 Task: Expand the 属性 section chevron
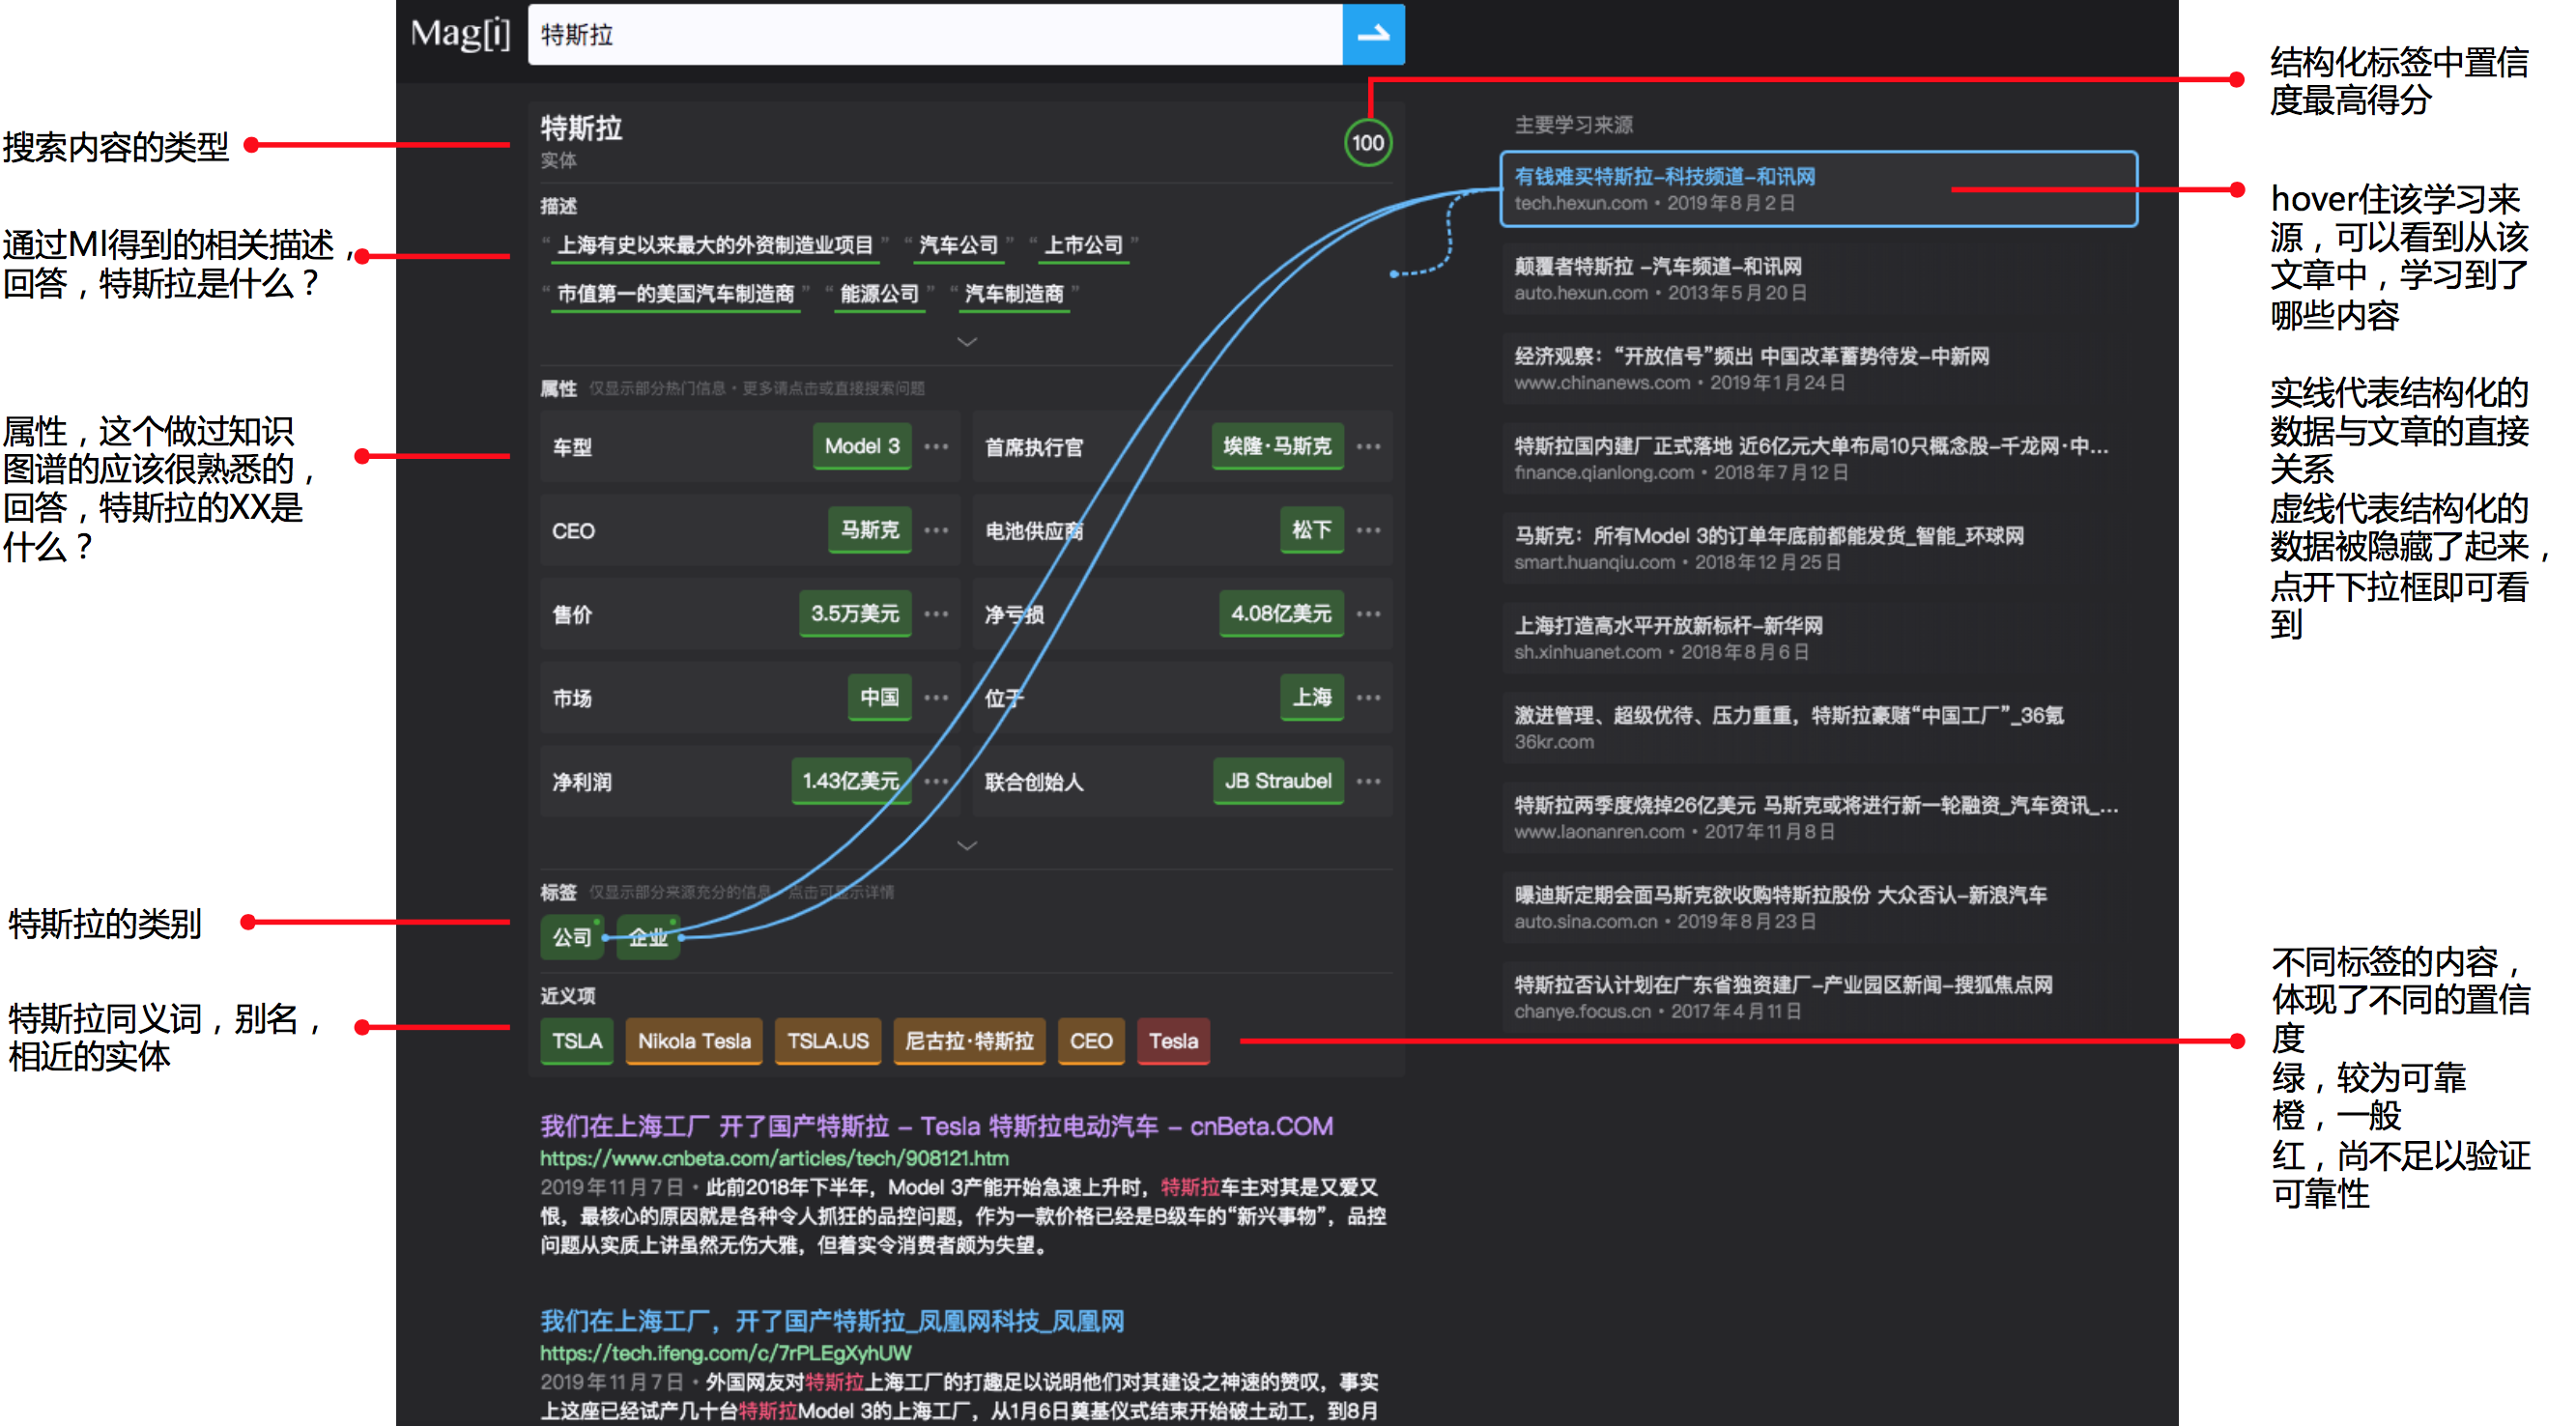pos(966,846)
